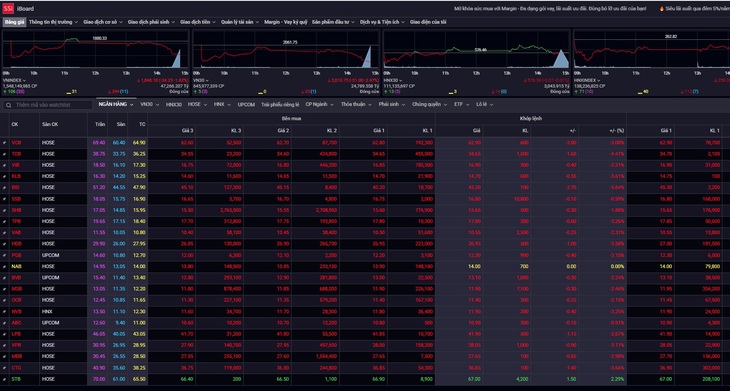Open the NGÂN HÀNG watchlist dropdown

116,104
